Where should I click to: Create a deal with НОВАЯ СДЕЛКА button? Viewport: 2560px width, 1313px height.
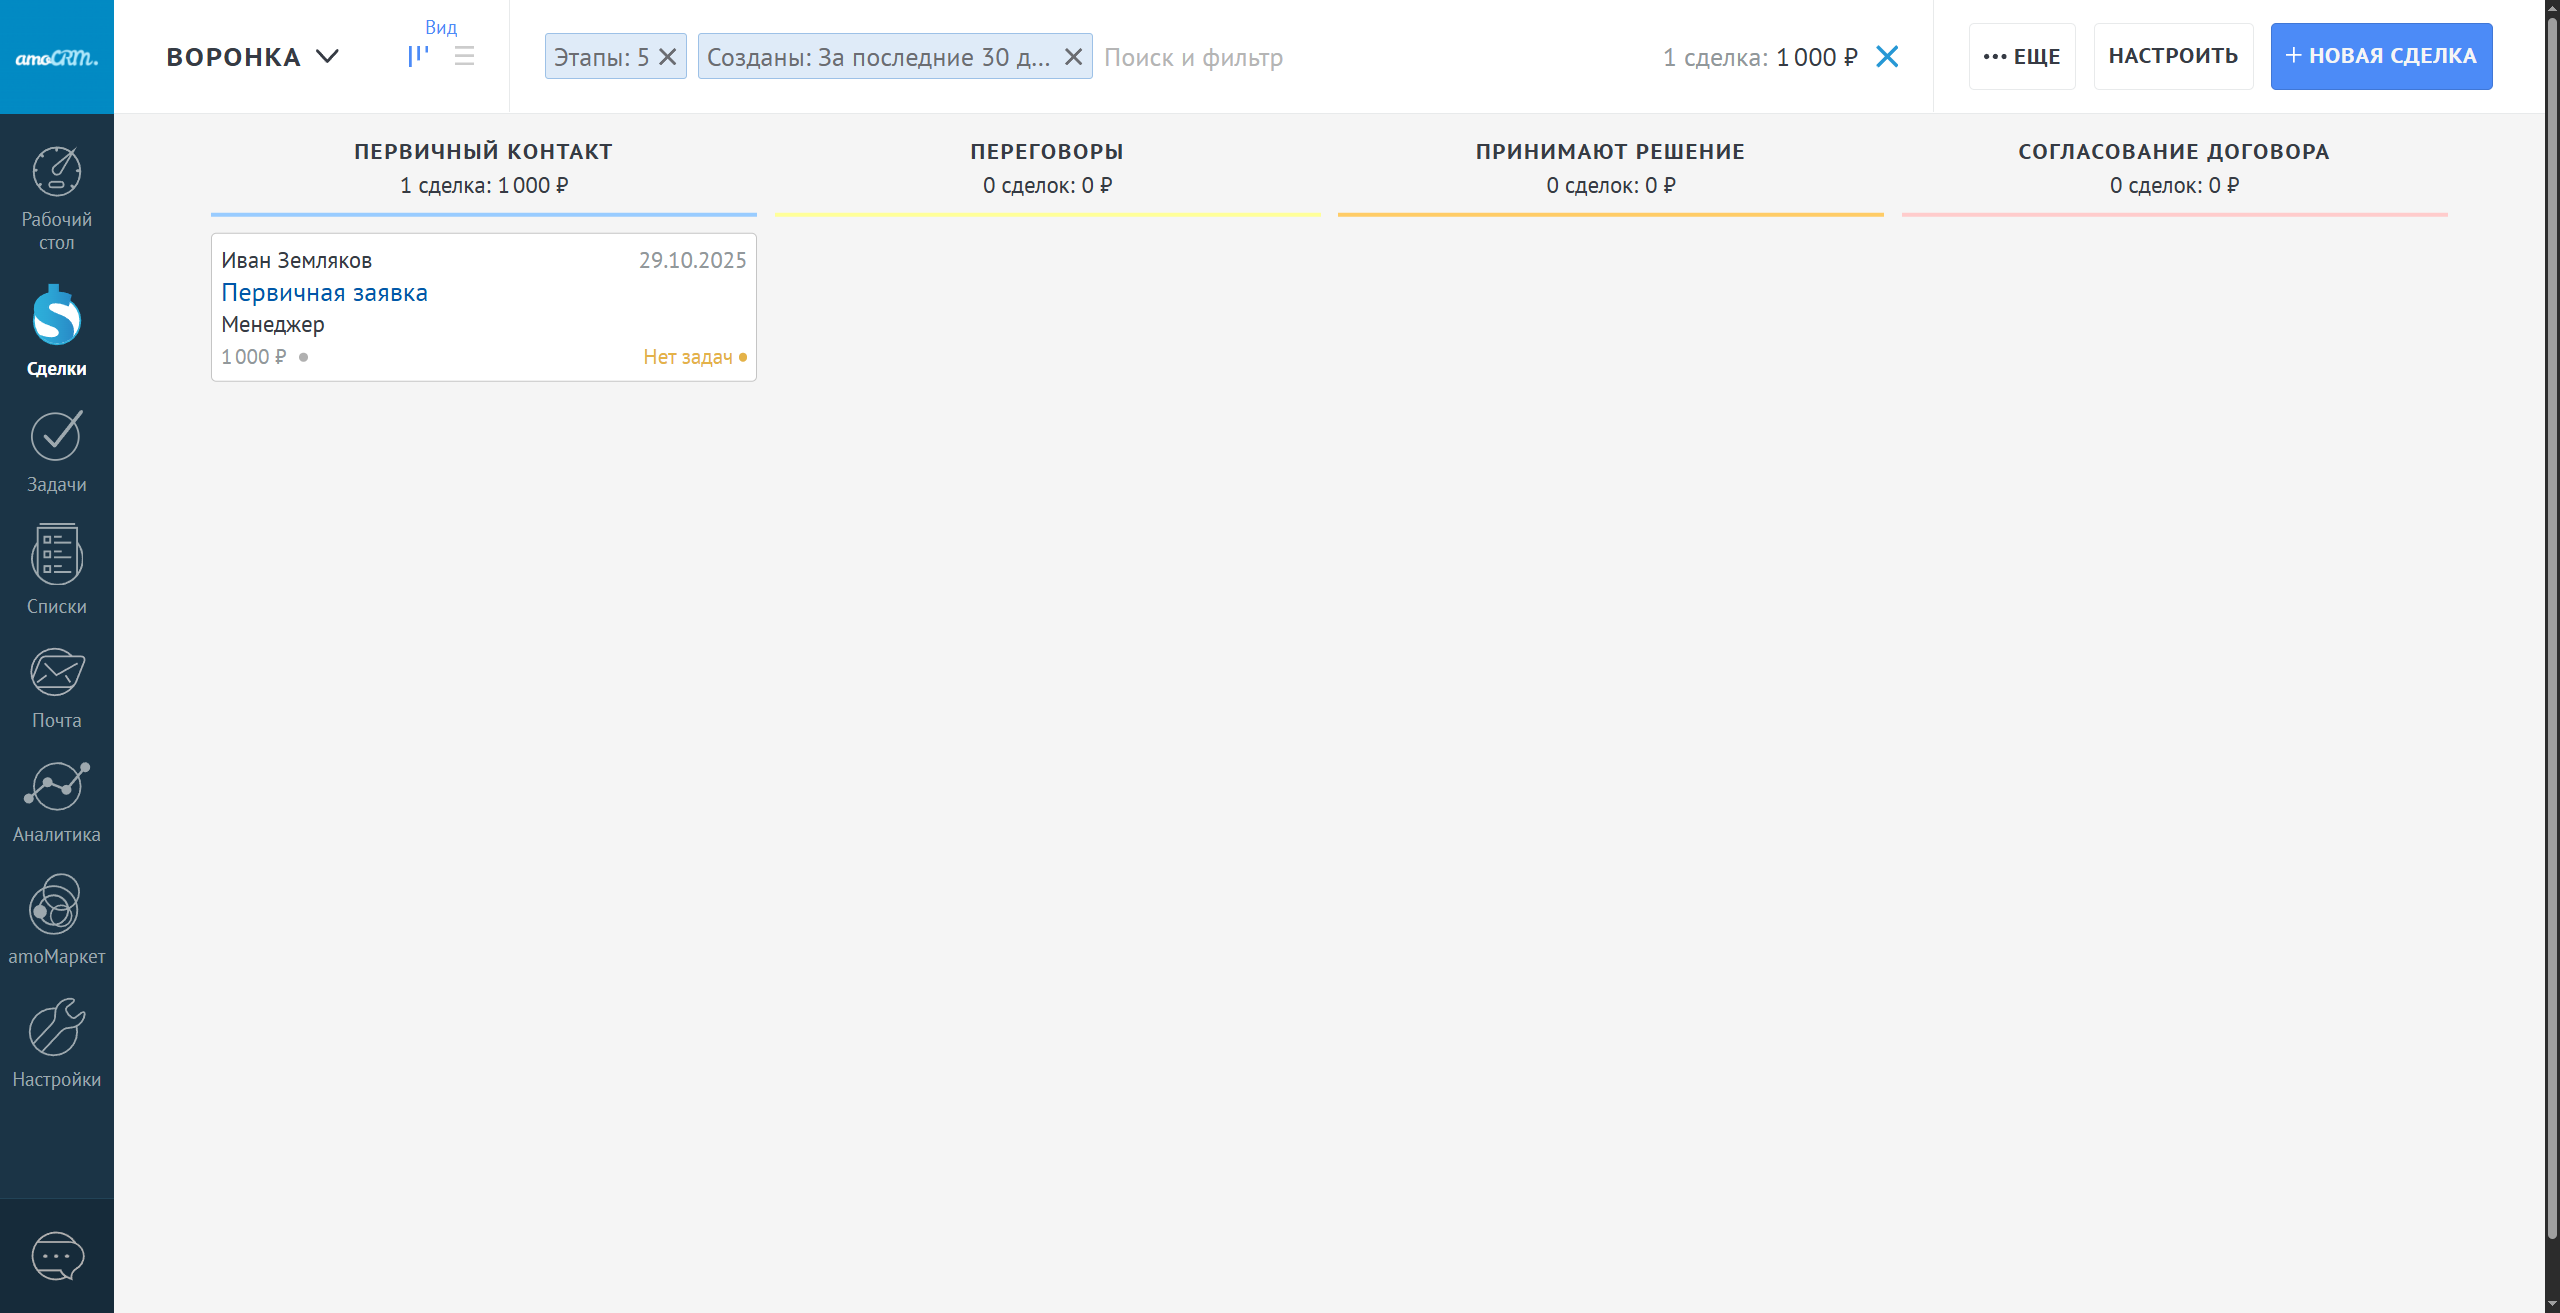pyautogui.click(x=2381, y=56)
